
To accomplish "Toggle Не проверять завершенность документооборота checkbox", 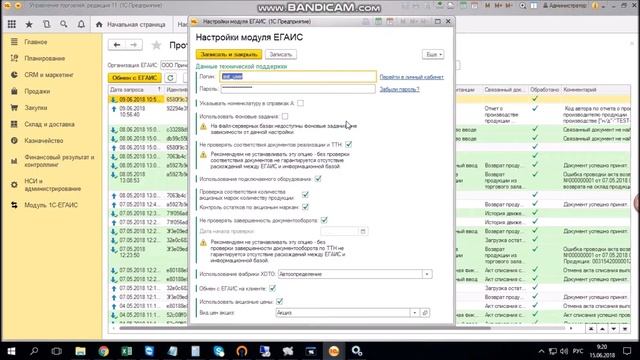I will coord(324,220).
